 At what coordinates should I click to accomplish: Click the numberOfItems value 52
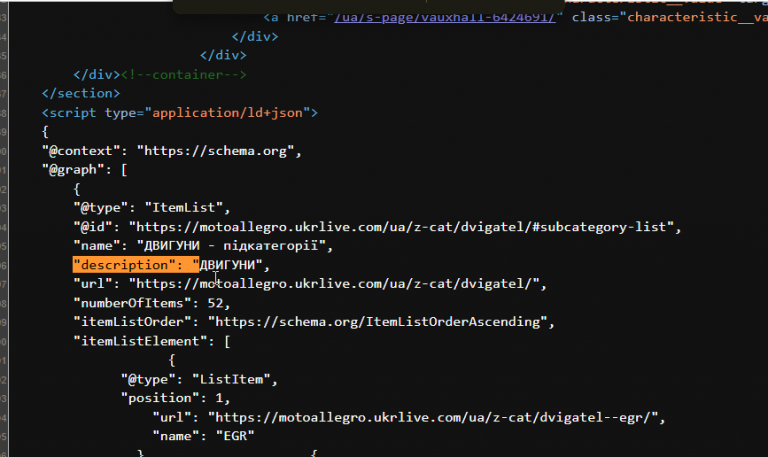tap(215, 303)
